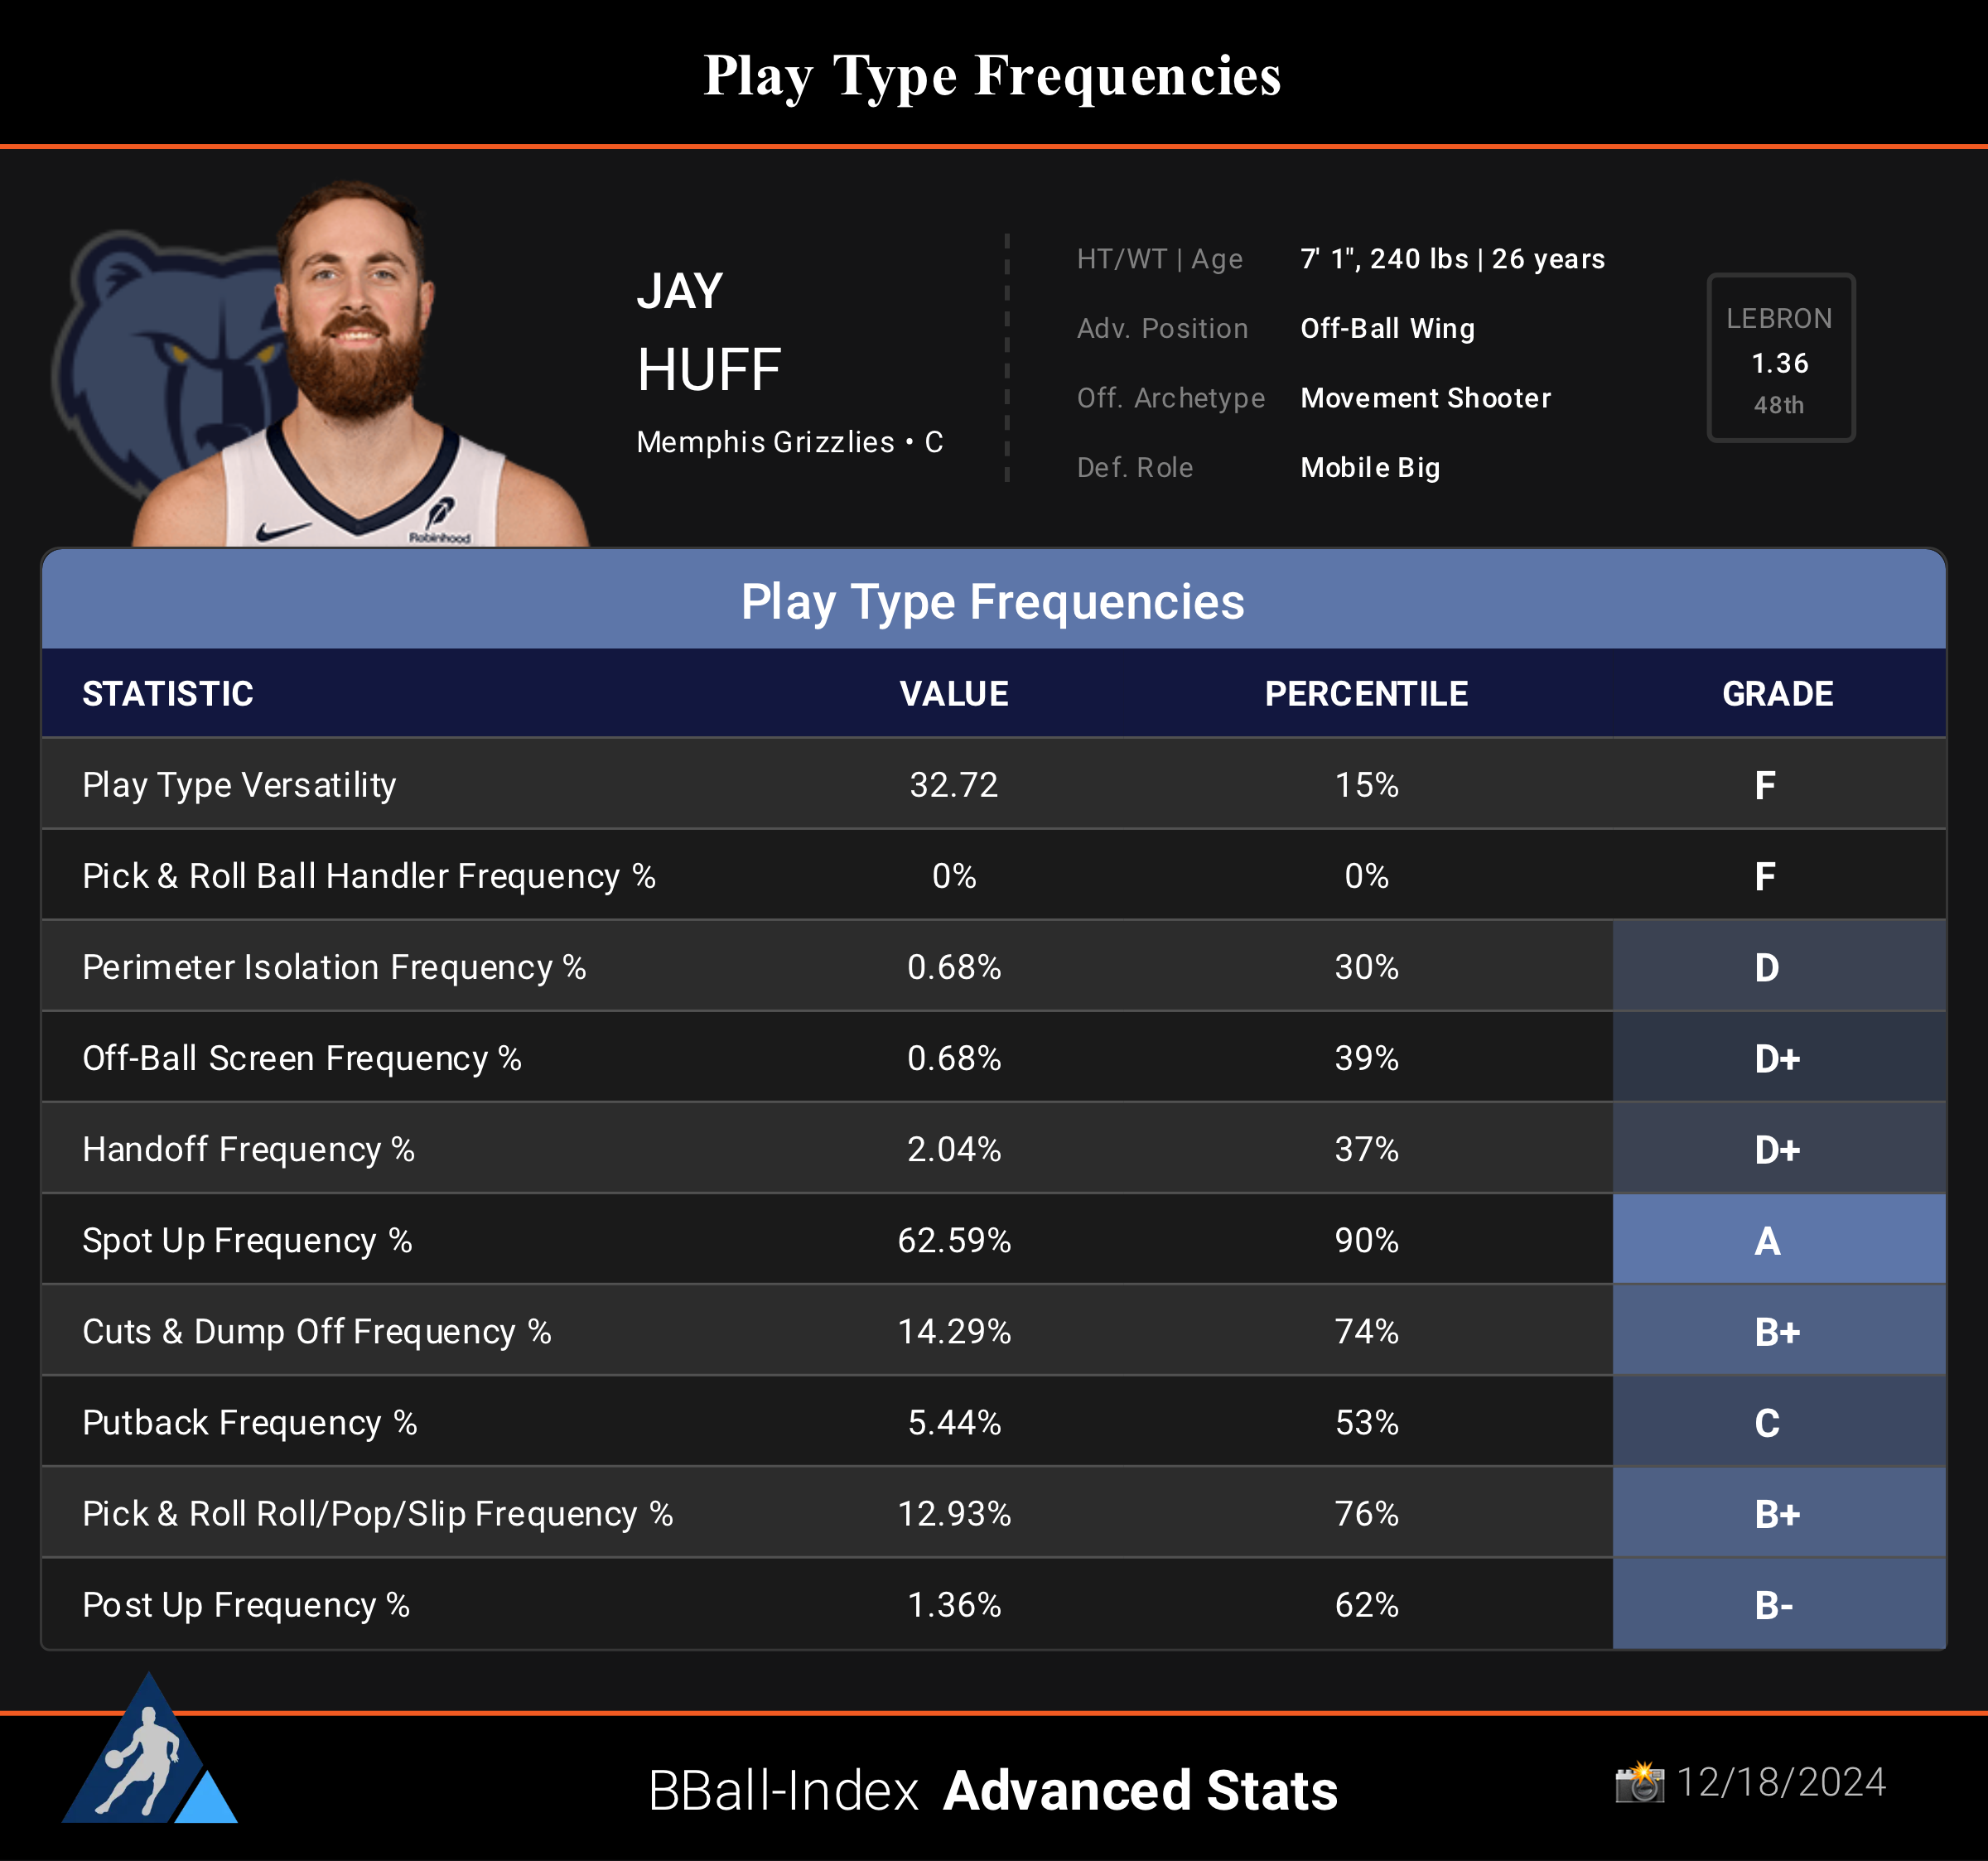Click the camera icon beside the date

pos(1640,1782)
